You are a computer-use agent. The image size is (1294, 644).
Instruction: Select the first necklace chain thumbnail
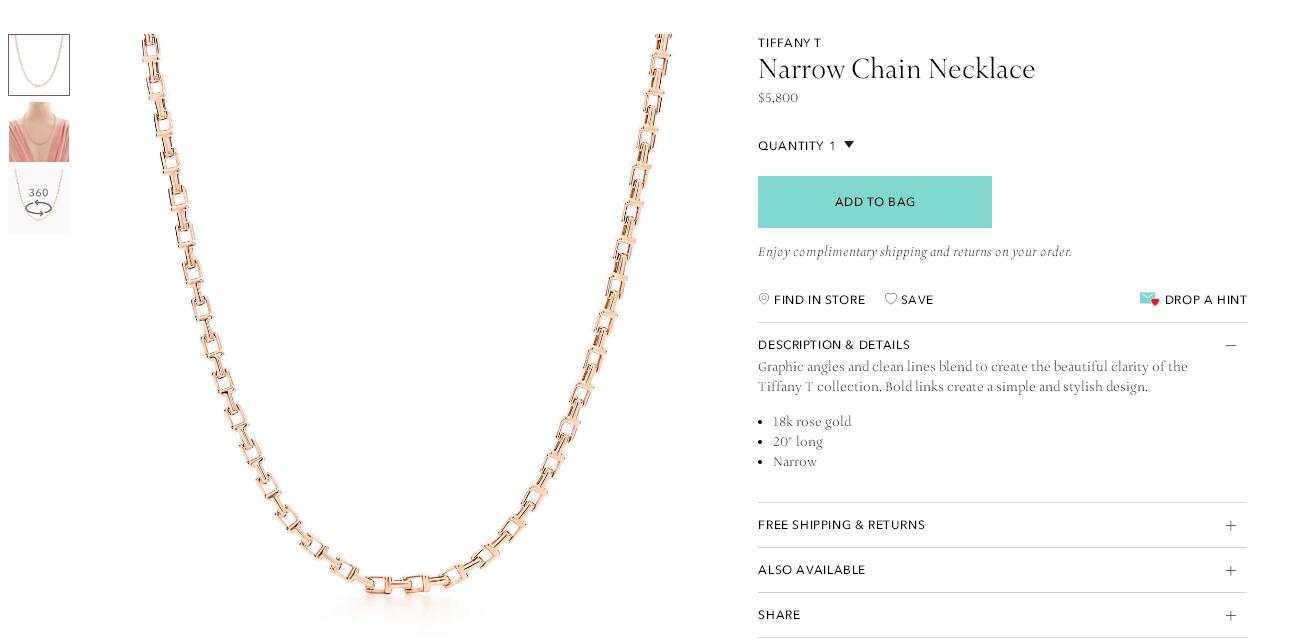coord(39,65)
